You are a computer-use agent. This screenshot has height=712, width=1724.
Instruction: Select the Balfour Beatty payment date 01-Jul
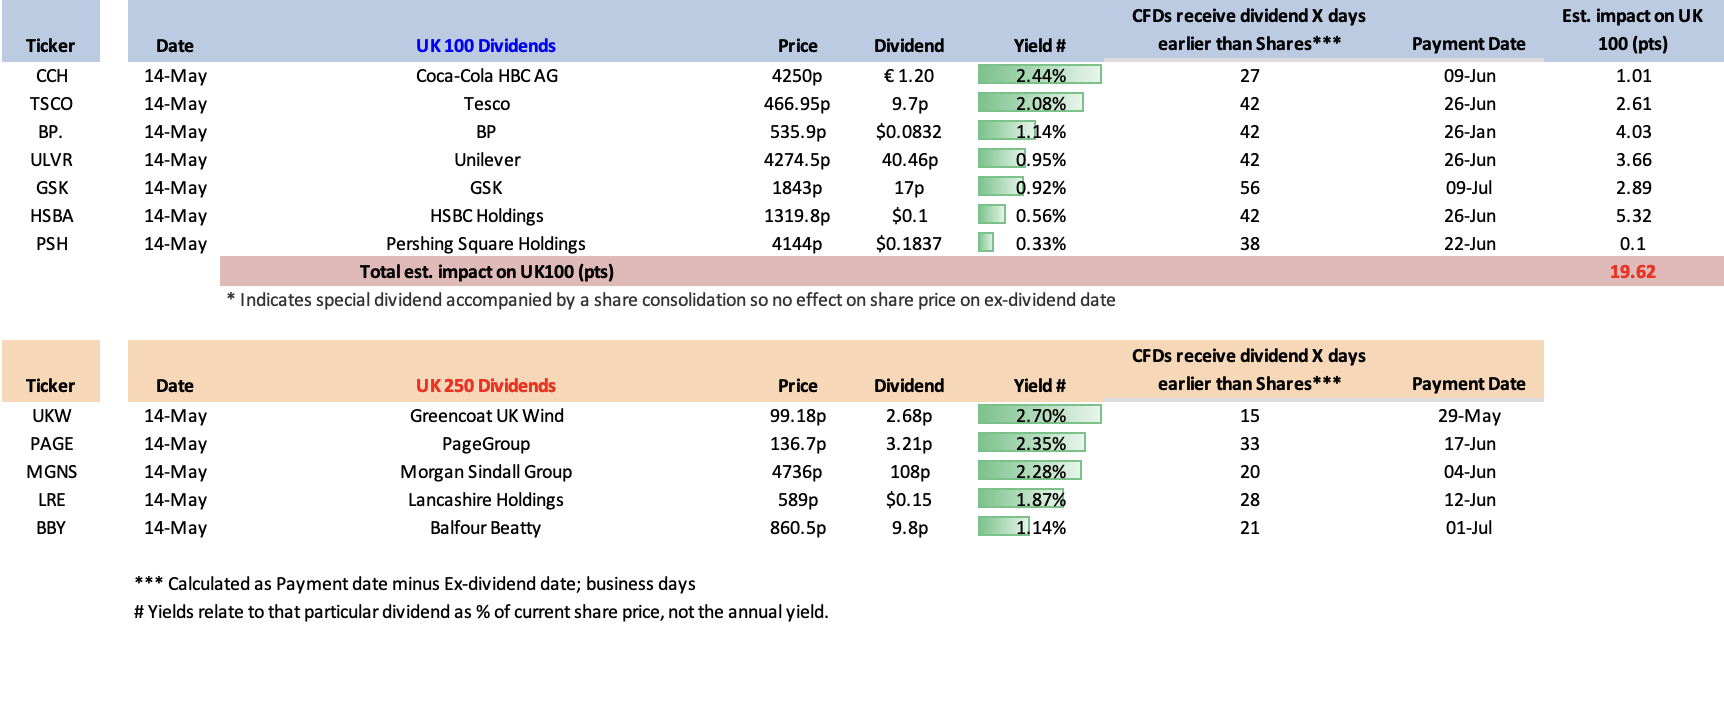1469,528
